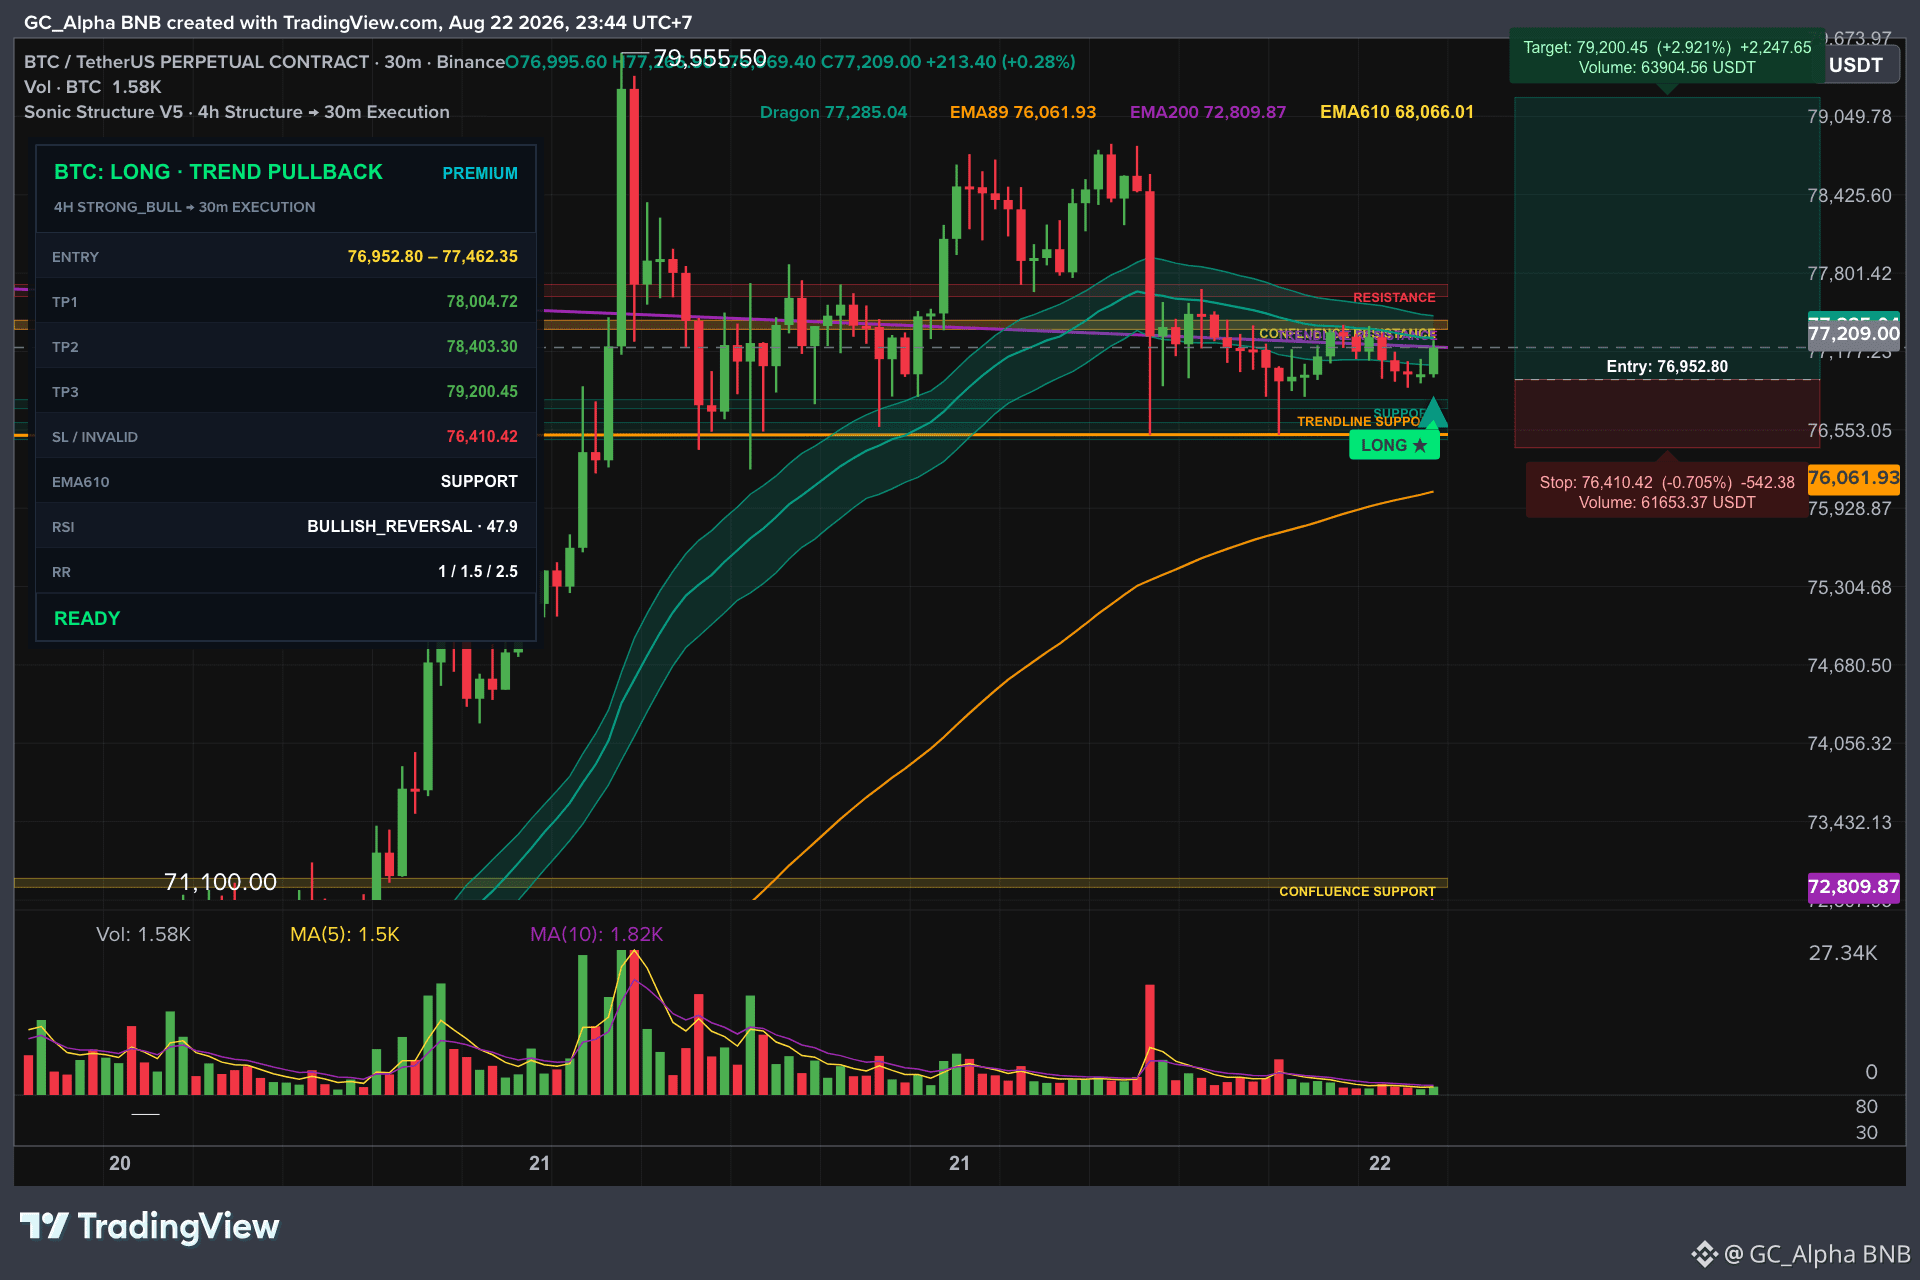Screen dimensions: 1920x1280
Task: Click the green up-arrow signal marker on the chart
Action: (x=1434, y=411)
